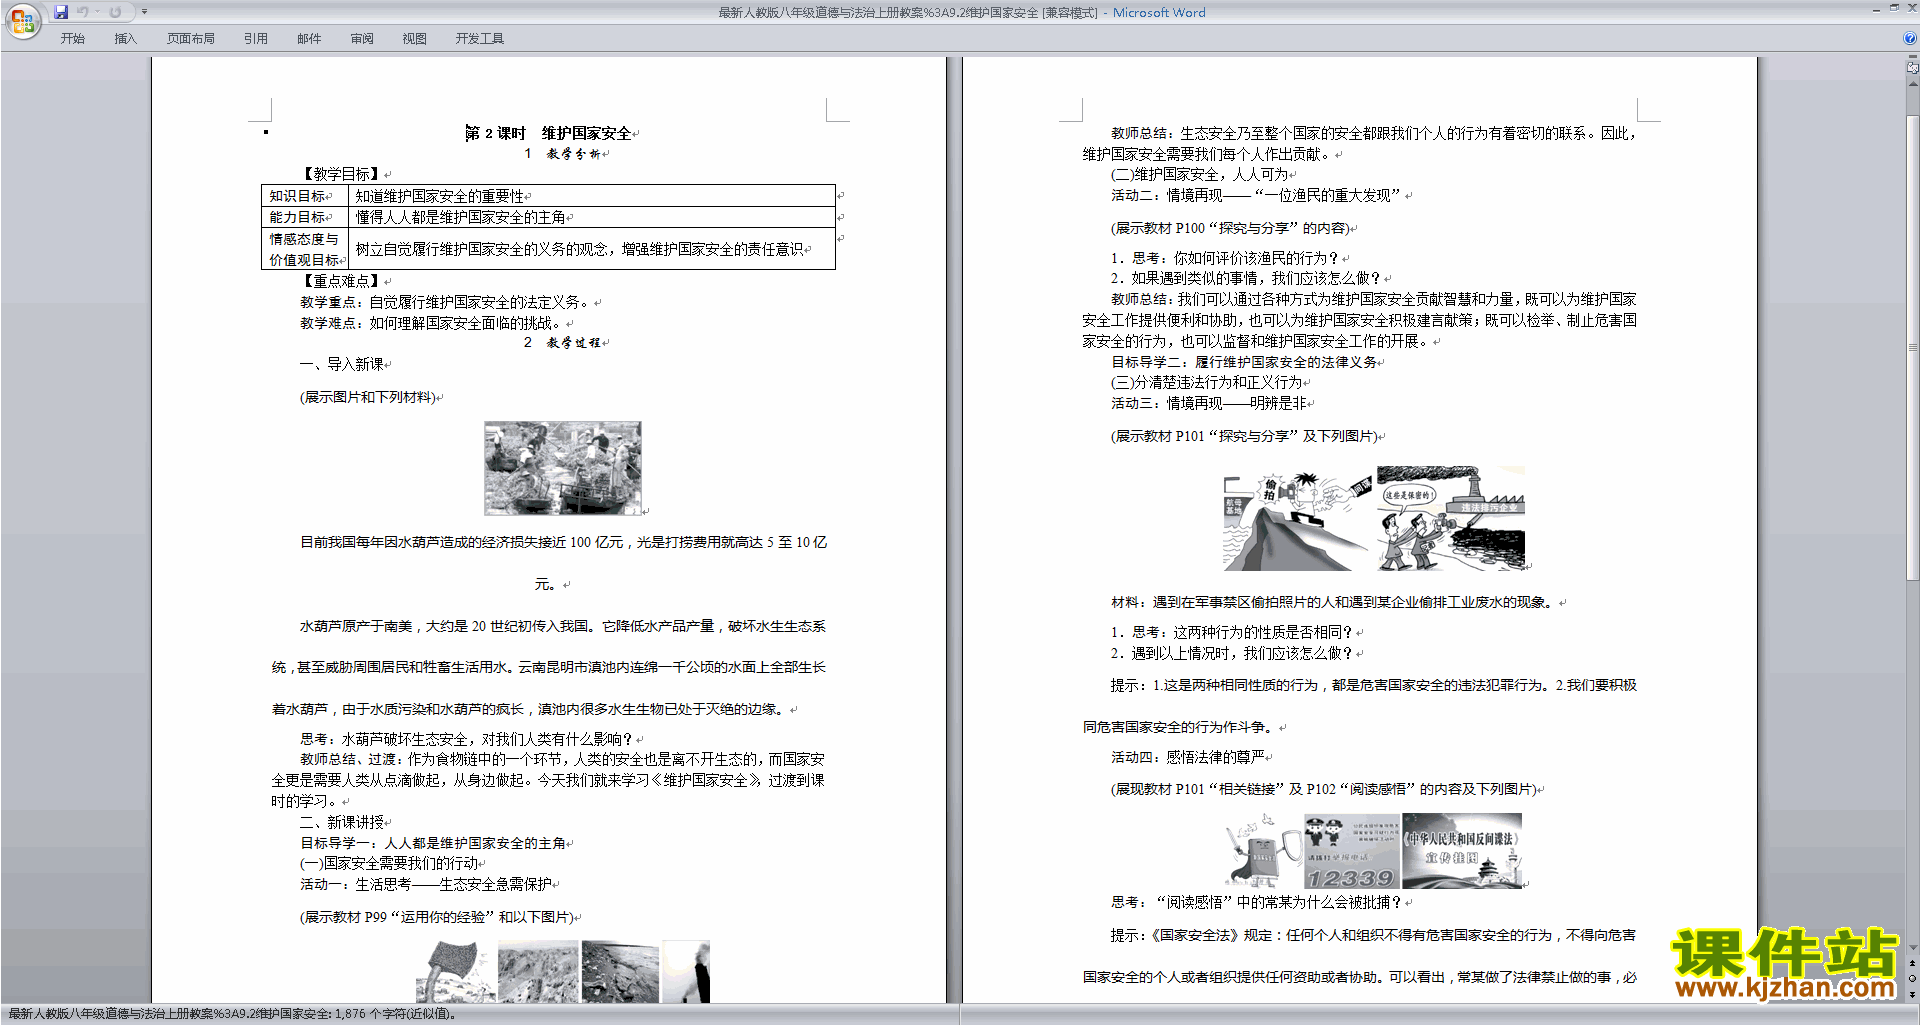Restore down the Word window
This screenshot has height=1025, width=1920.
click(1894, 8)
